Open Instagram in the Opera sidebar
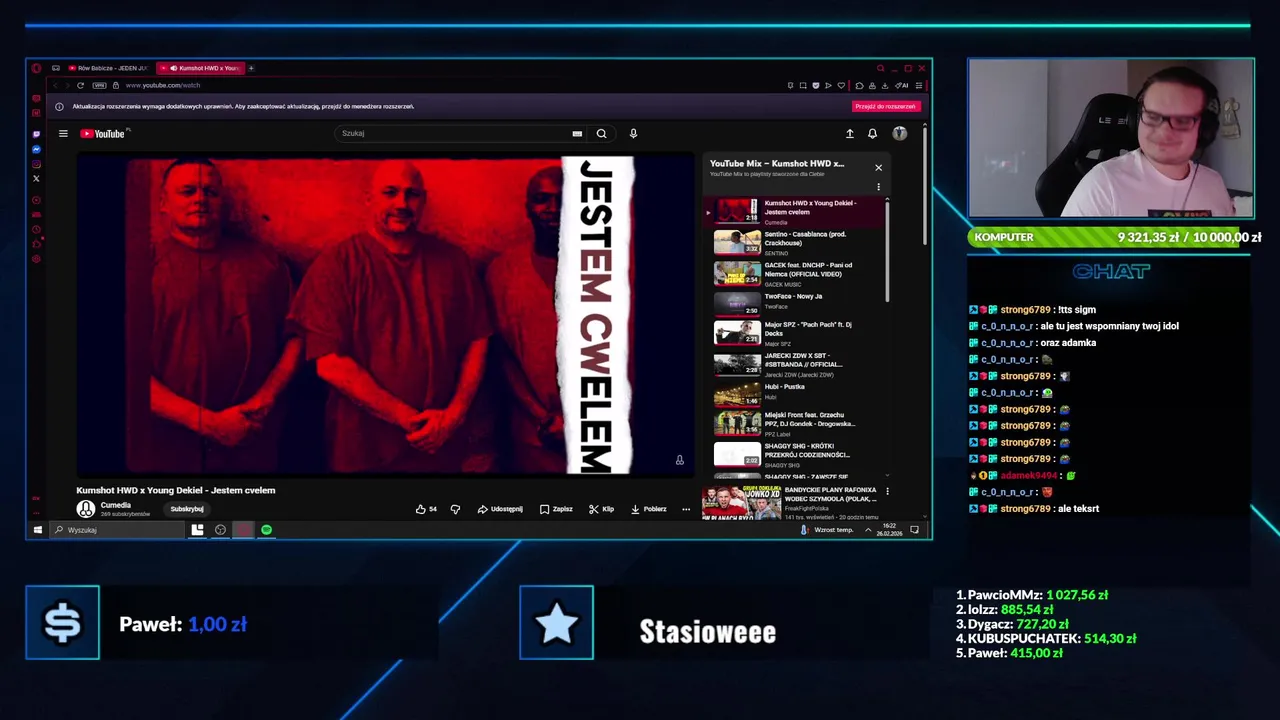 click(x=36, y=164)
